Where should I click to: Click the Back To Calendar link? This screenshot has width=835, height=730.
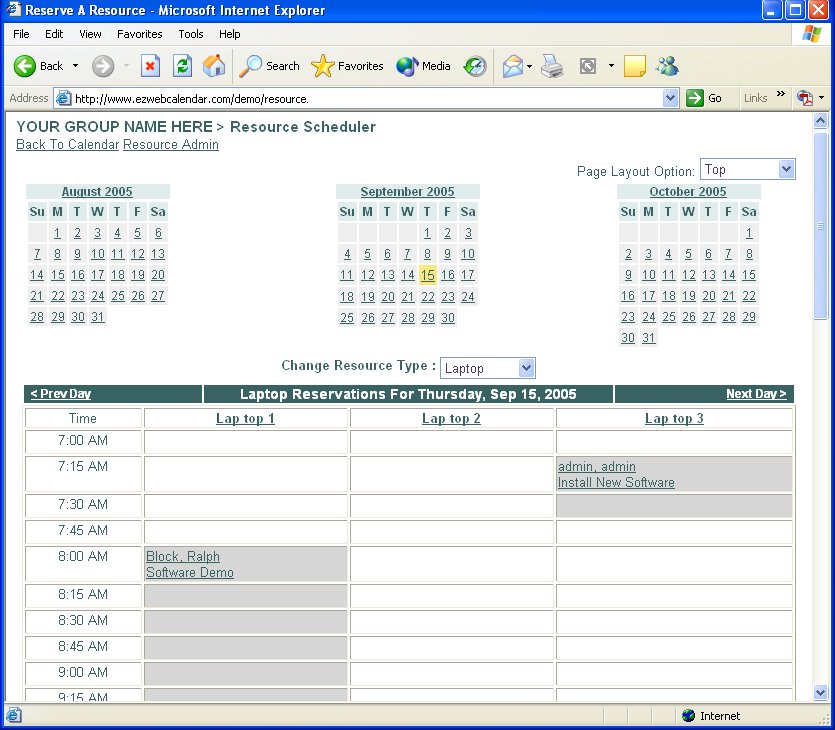(x=67, y=145)
